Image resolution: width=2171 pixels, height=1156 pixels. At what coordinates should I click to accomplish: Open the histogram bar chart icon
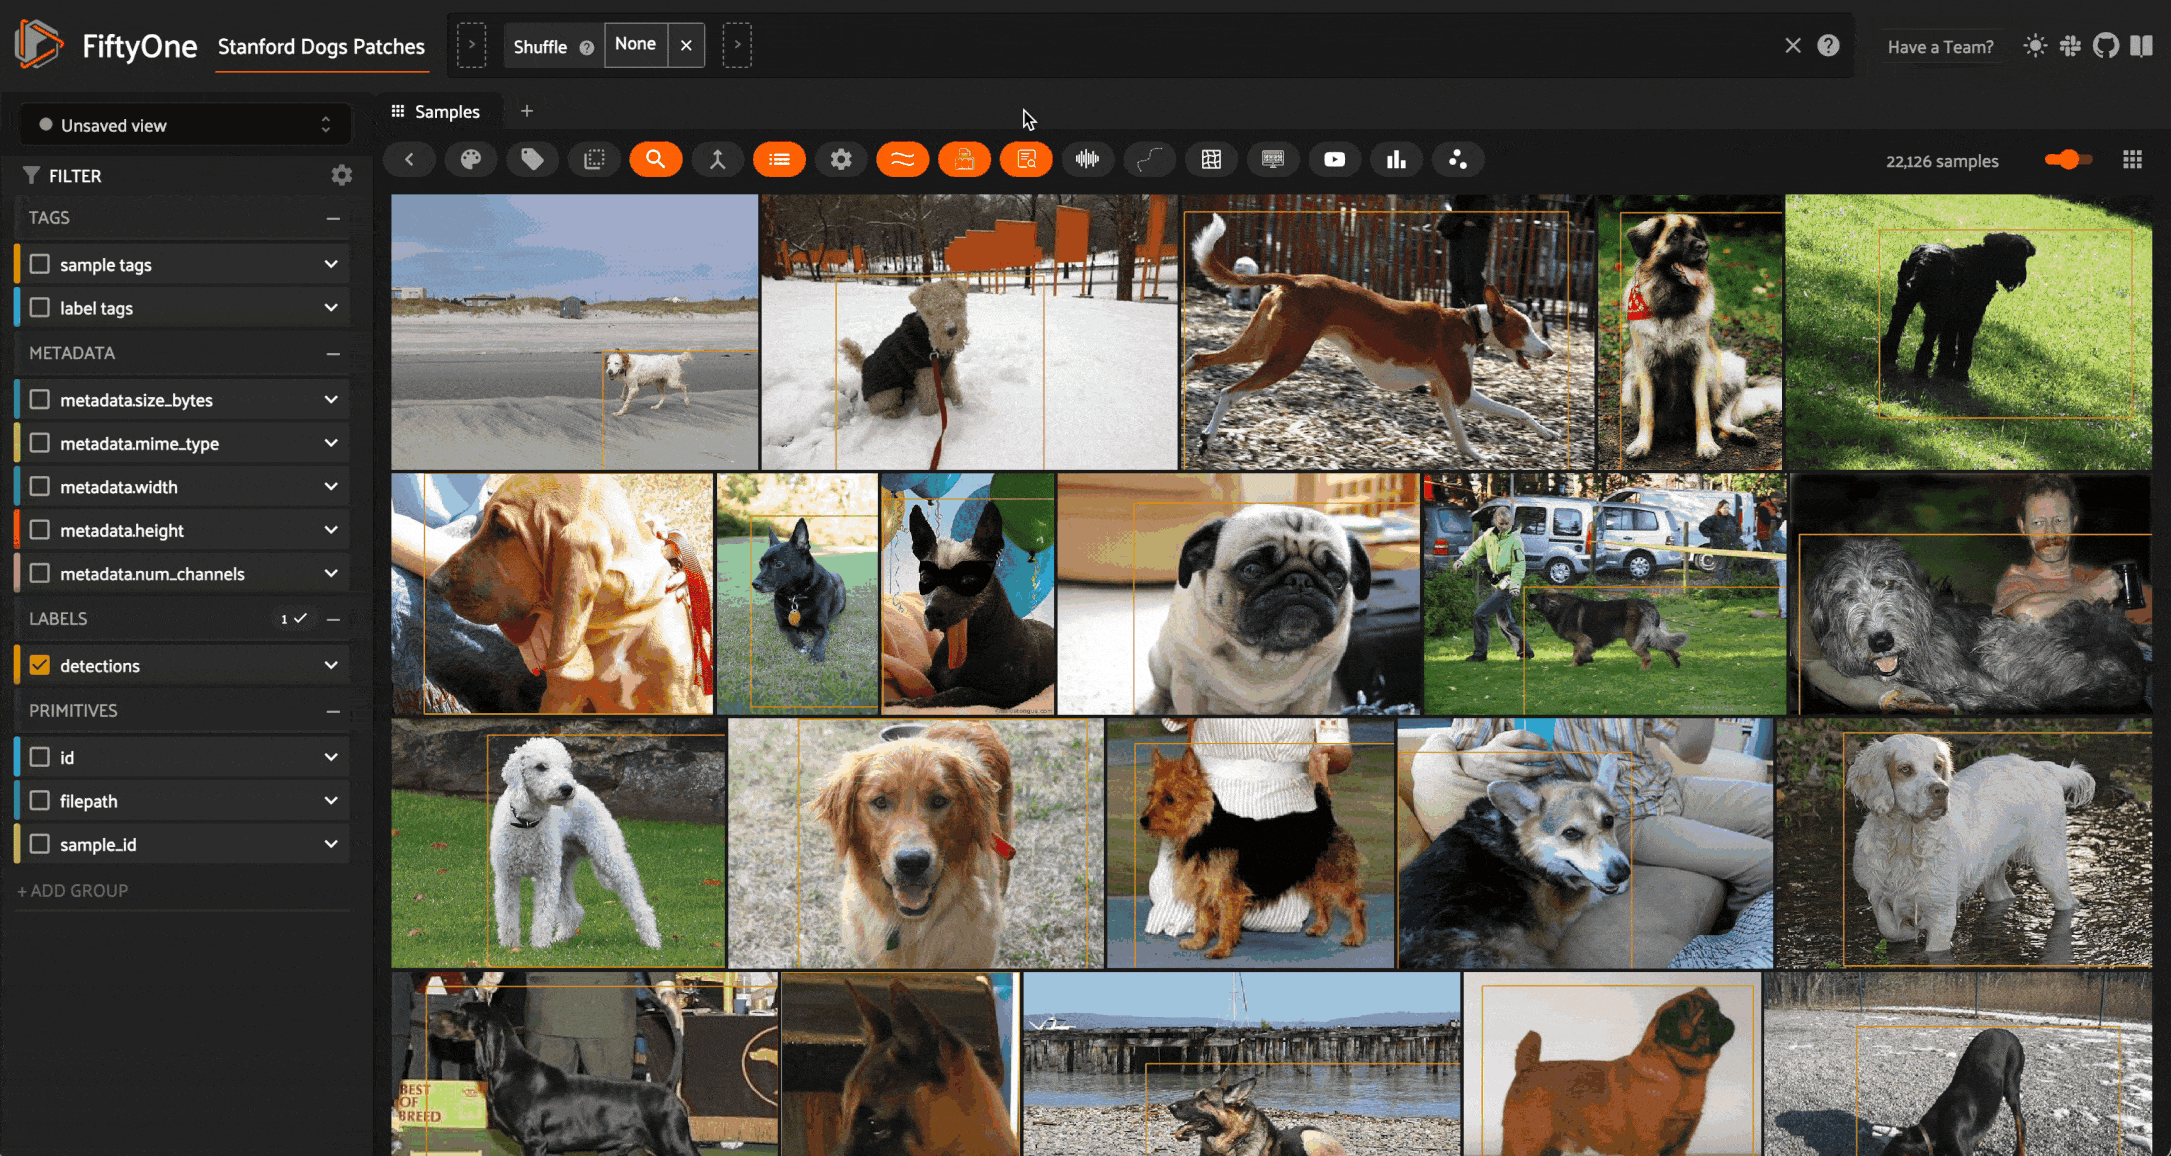(x=1396, y=160)
